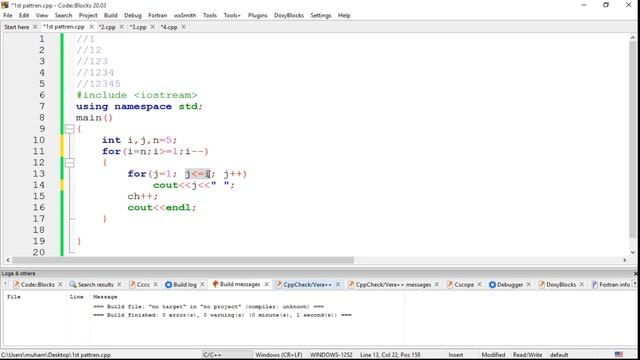Close the Logs & others panel

tap(636, 273)
